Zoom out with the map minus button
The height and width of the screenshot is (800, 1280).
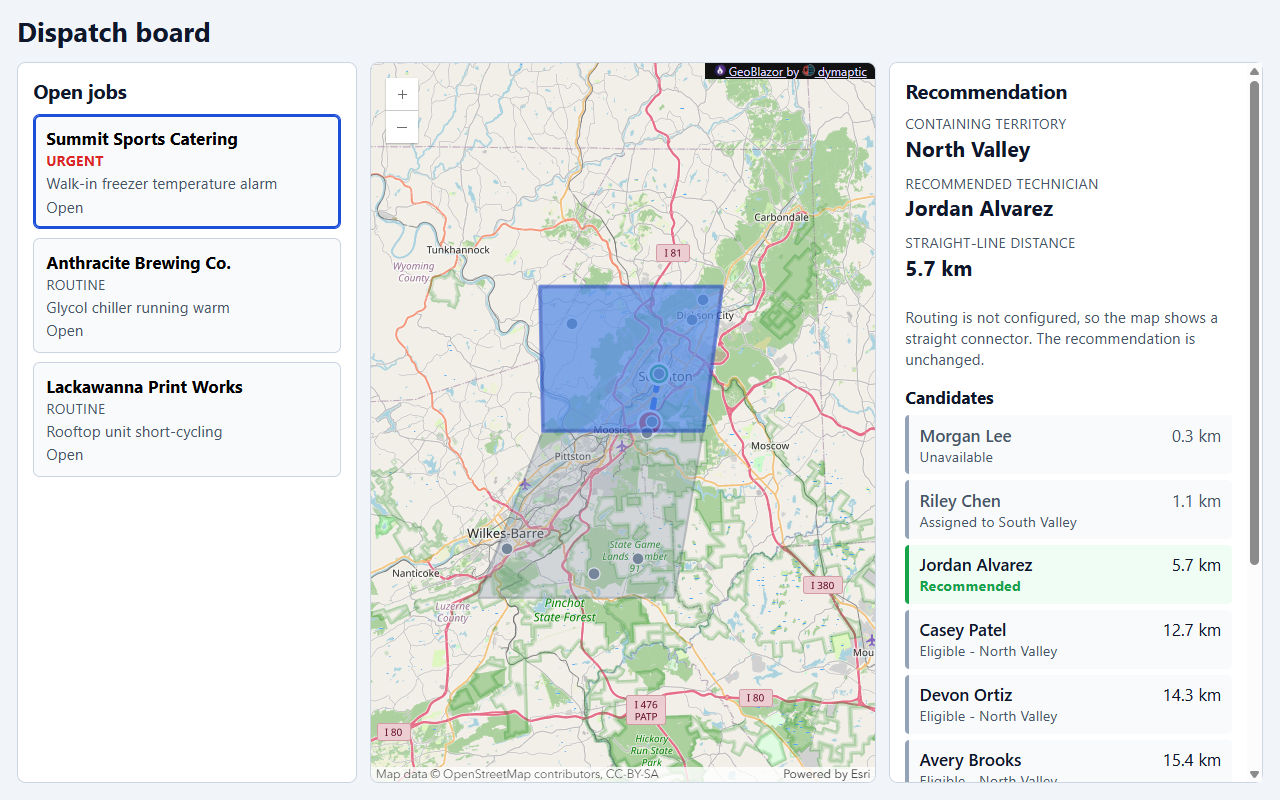point(402,127)
